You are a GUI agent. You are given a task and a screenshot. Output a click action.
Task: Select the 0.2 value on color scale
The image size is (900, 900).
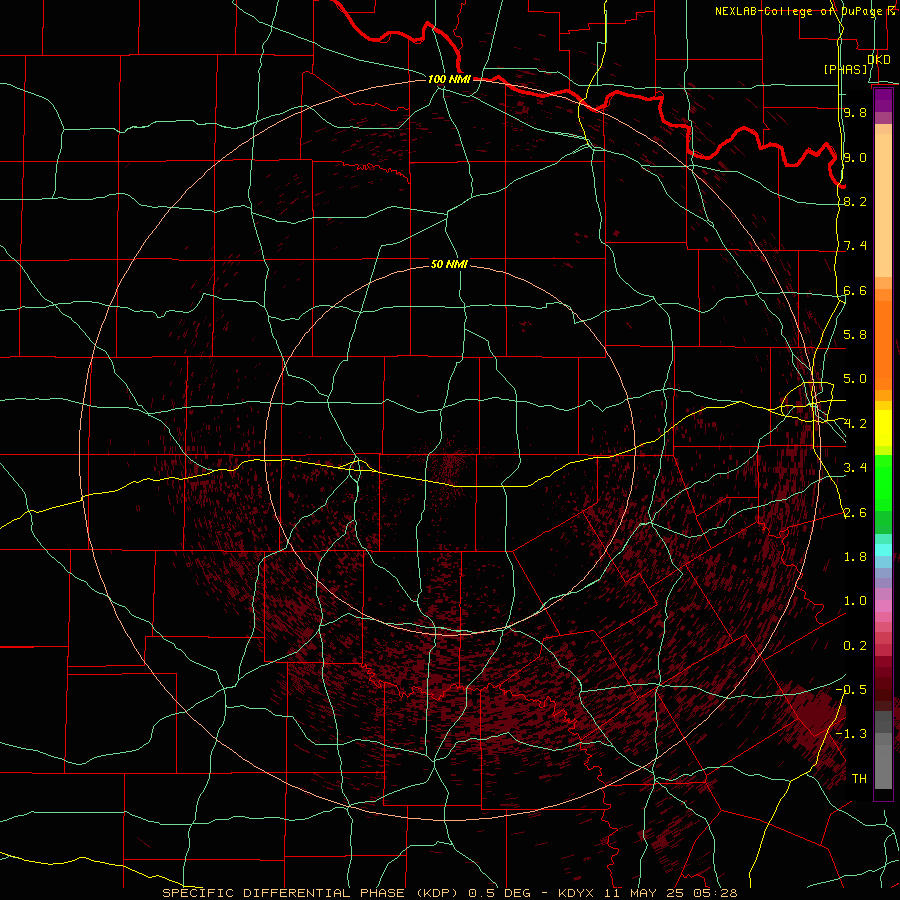pyautogui.click(x=855, y=646)
